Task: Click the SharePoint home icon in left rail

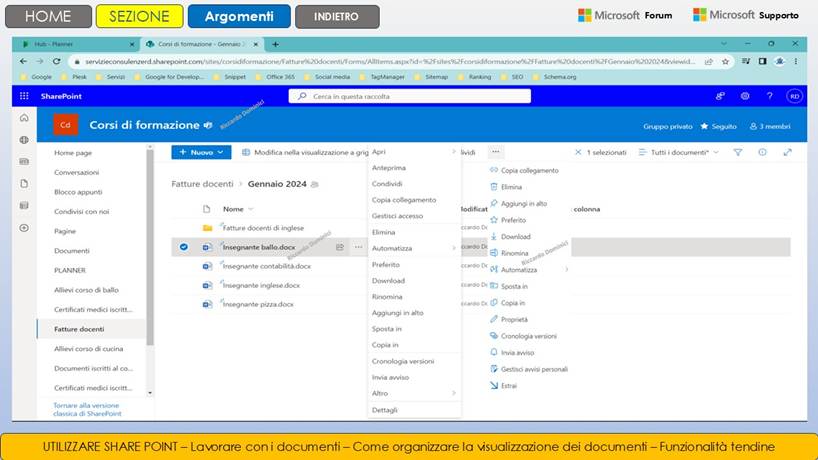Action: click(24, 118)
